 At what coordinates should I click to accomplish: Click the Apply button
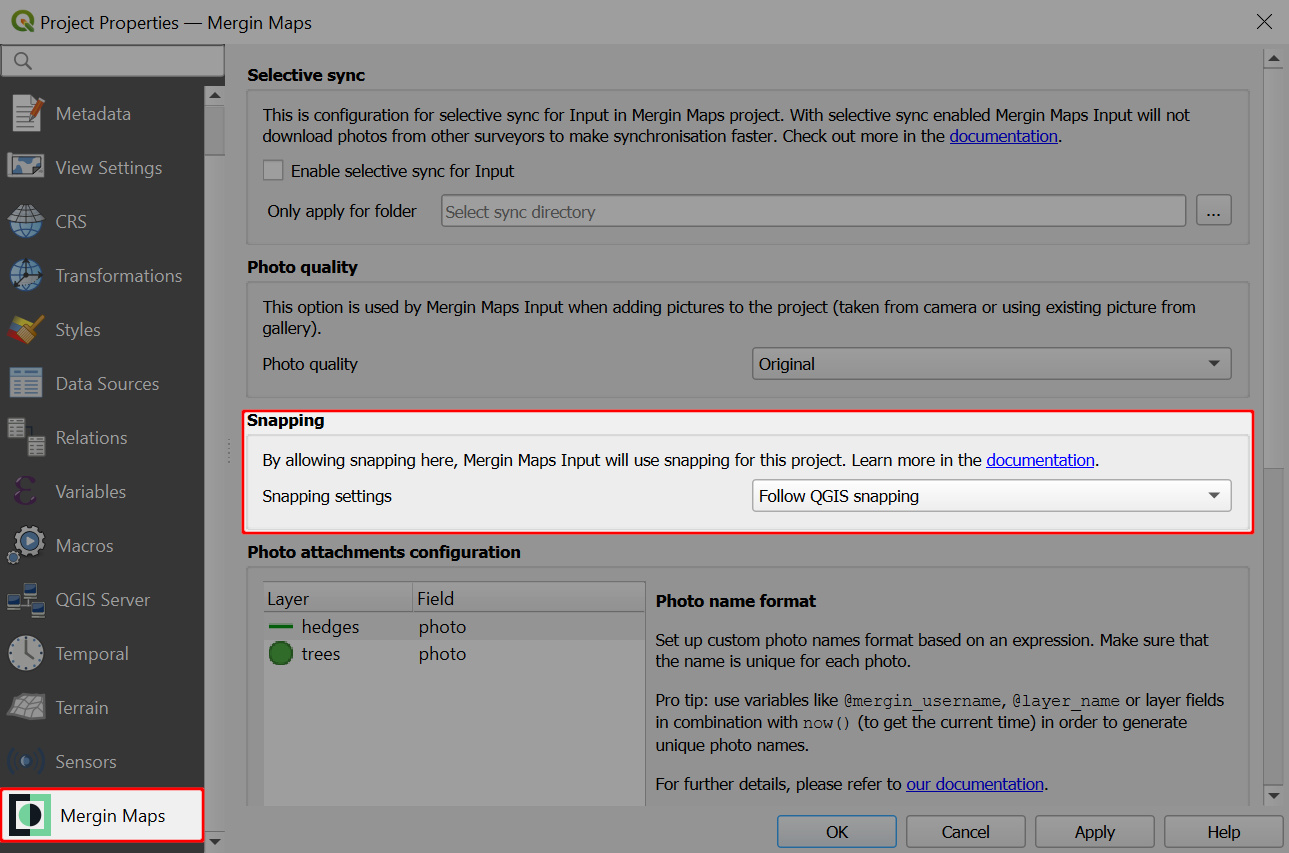(x=1094, y=832)
